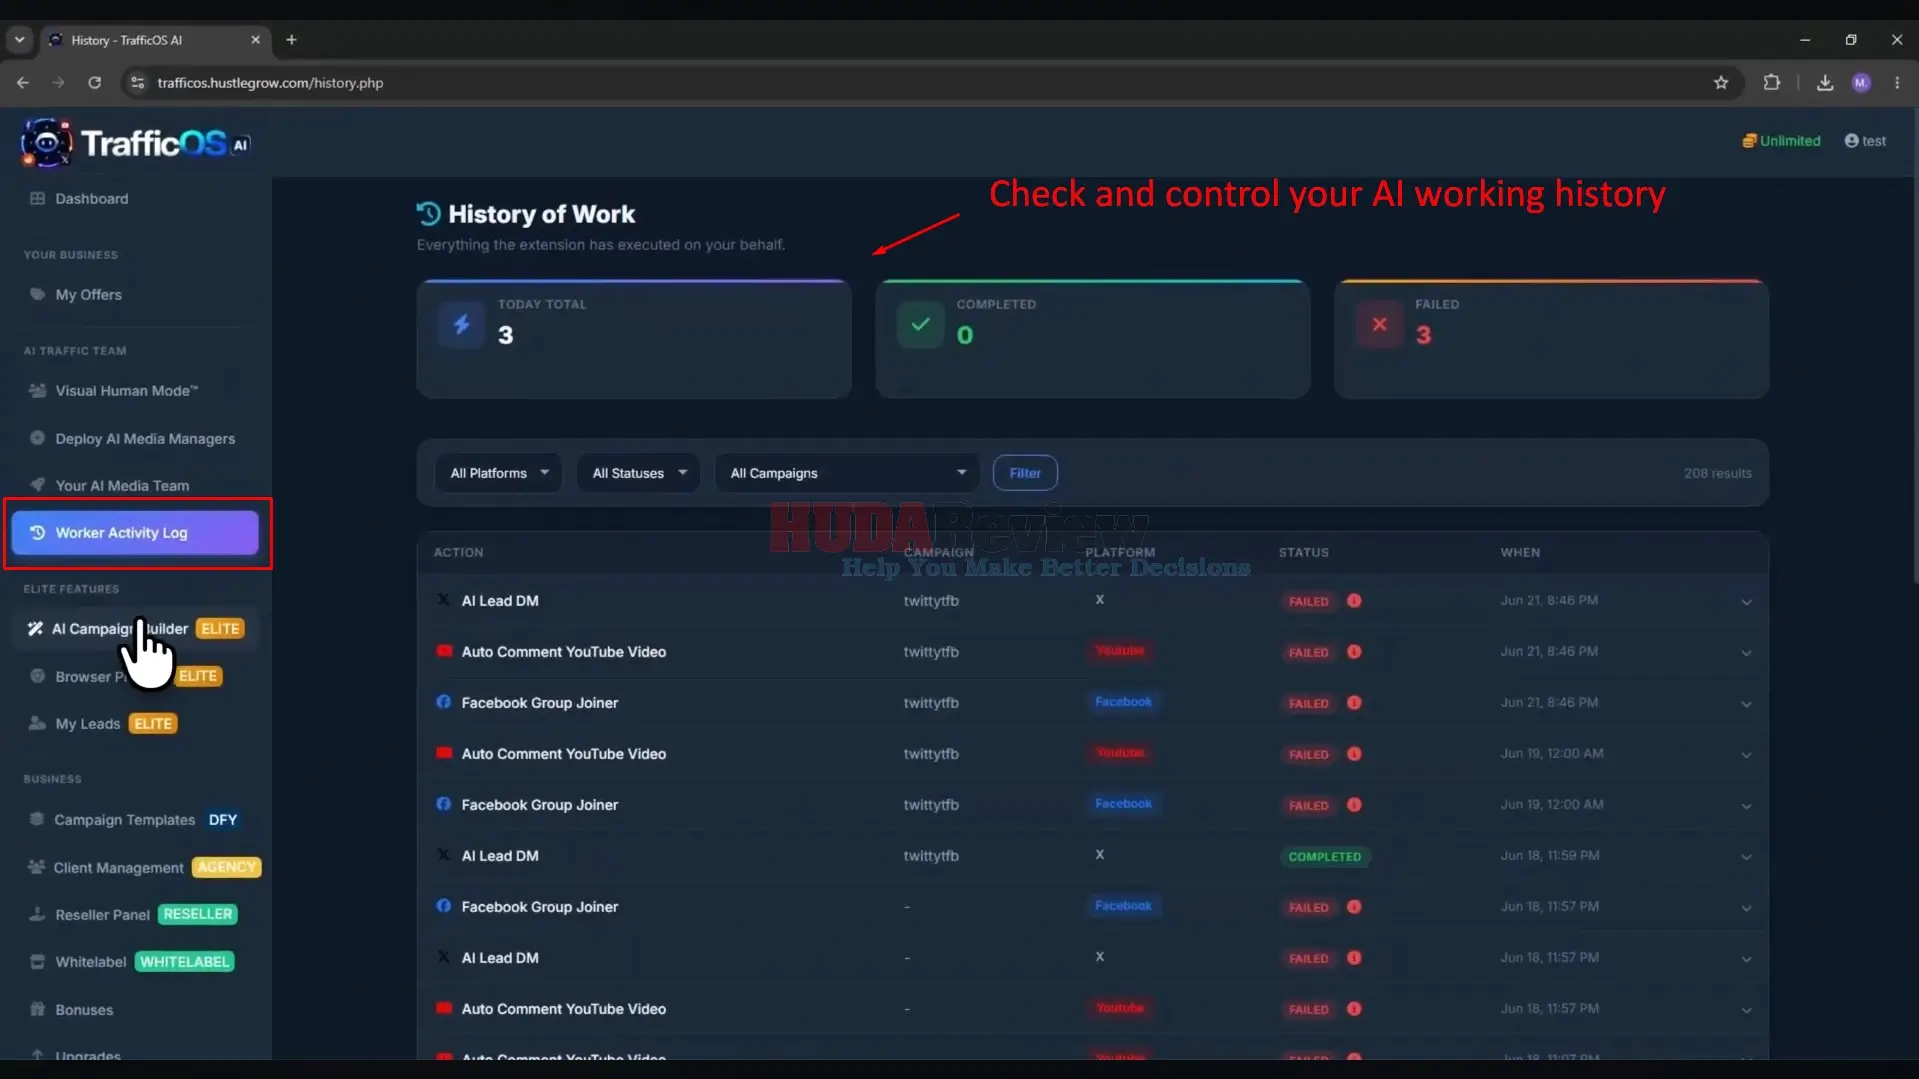Expand the Jun 18 11:57 PM AI Lead DM row
Viewport: 1919px width, 1079px height.
point(1746,959)
